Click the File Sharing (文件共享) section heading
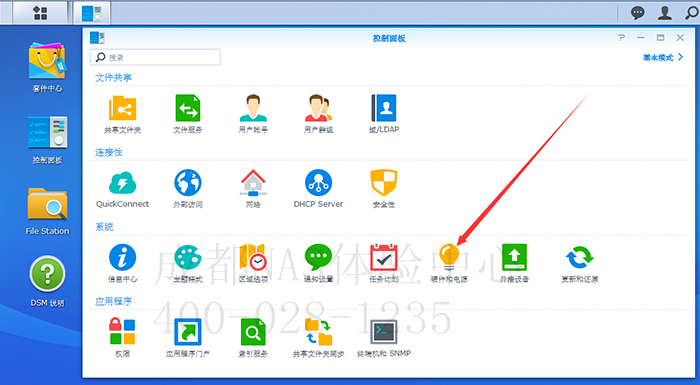 (x=113, y=78)
